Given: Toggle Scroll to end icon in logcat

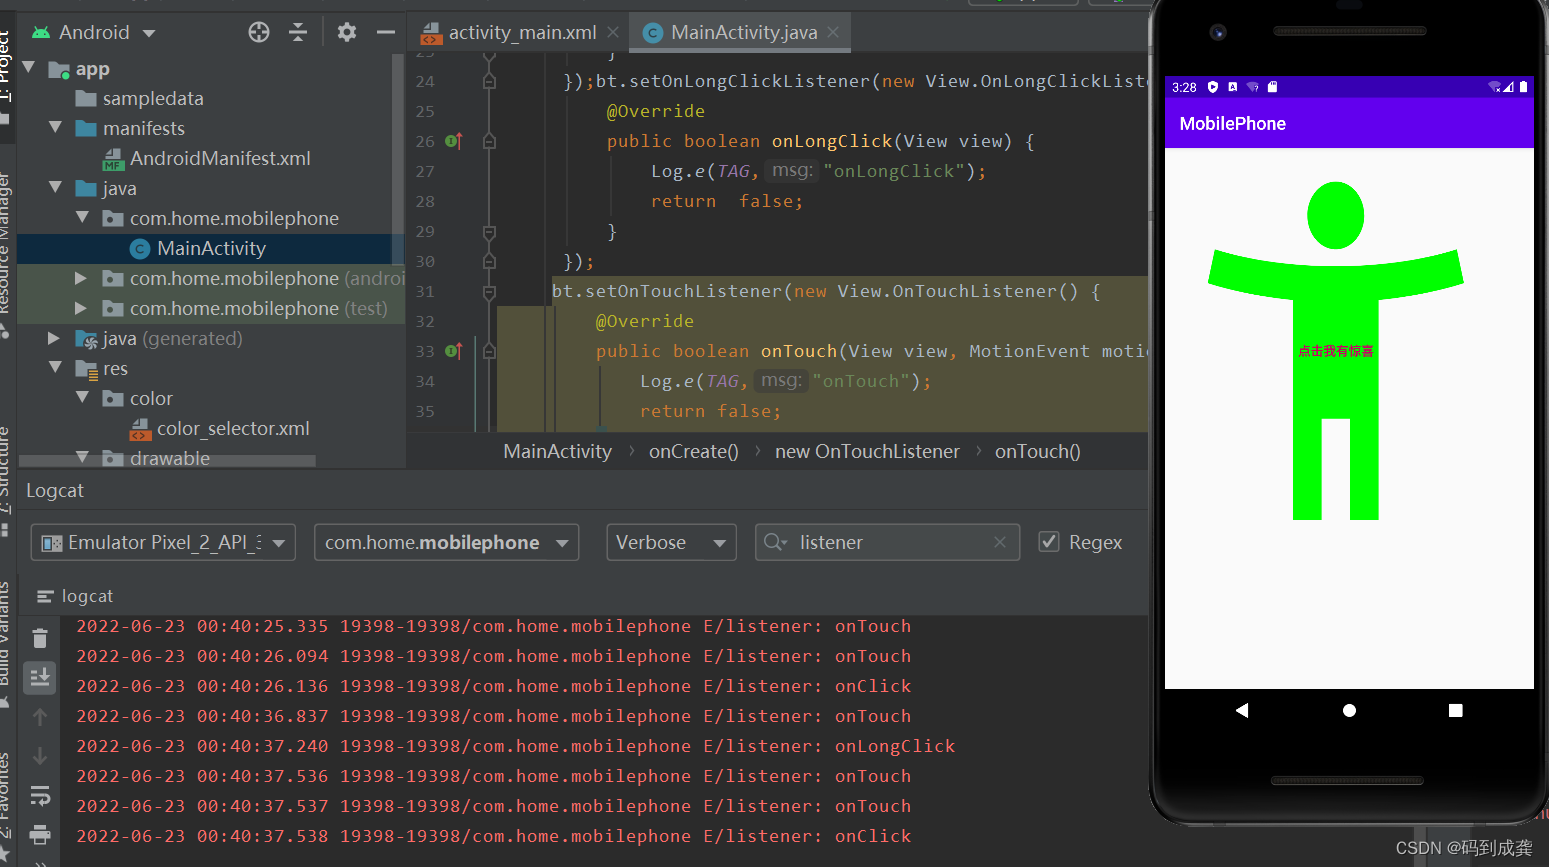Looking at the screenshot, I should point(40,677).
